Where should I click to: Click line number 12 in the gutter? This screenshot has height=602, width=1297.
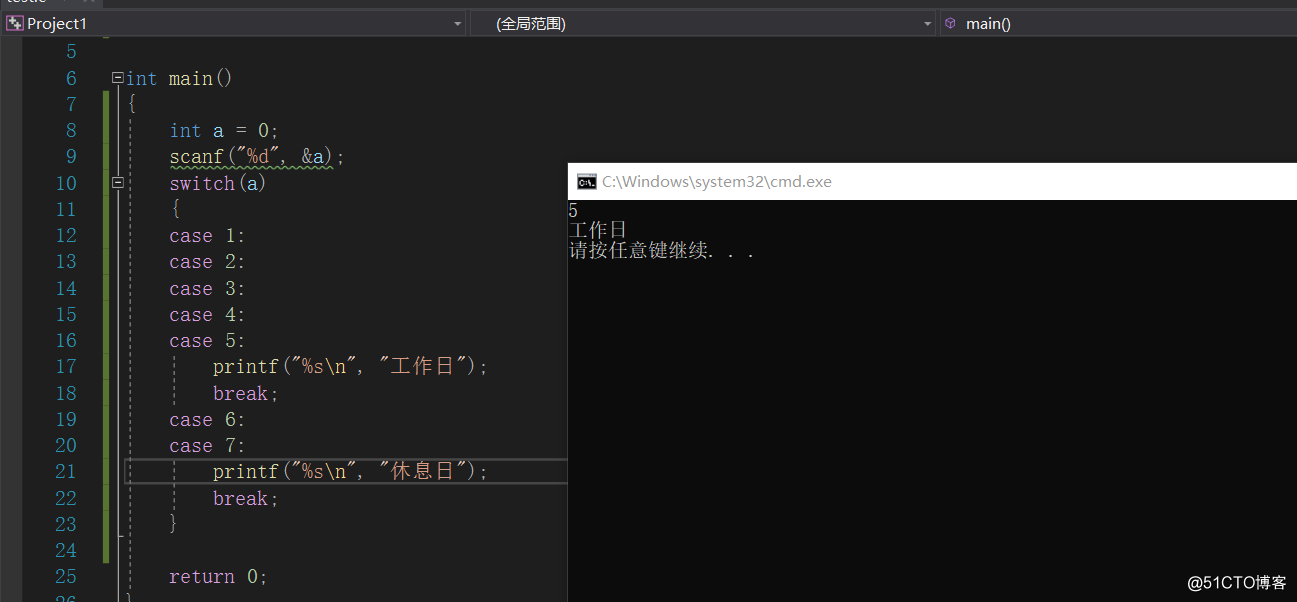[66, 236]
